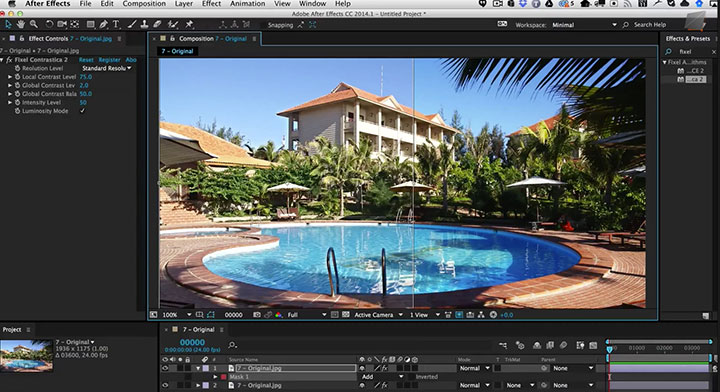The image size is (720, 392).
Task: Hide layer 2 with its eye icon
Action: pyautogui.click(x=165, y=385)
